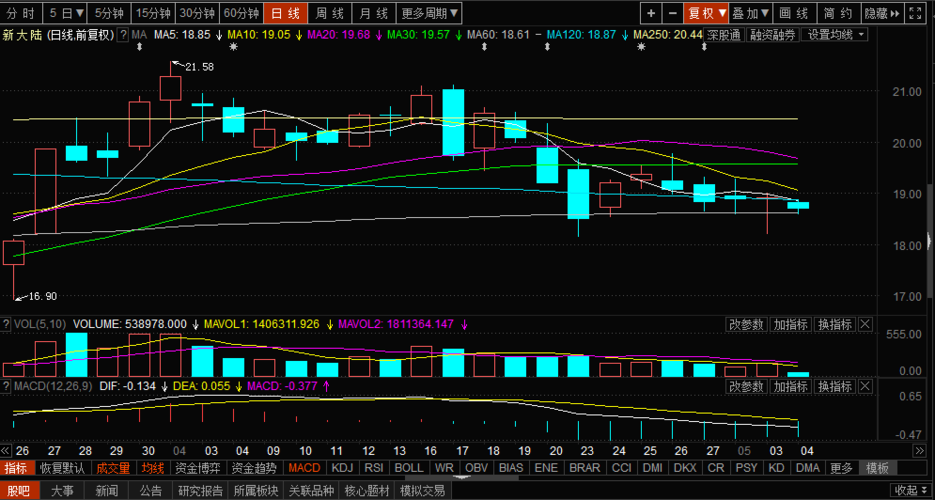Screen dimensions: 935x500
Task: Toggle fullscreen chart view icon
Action: click(914, 13)
